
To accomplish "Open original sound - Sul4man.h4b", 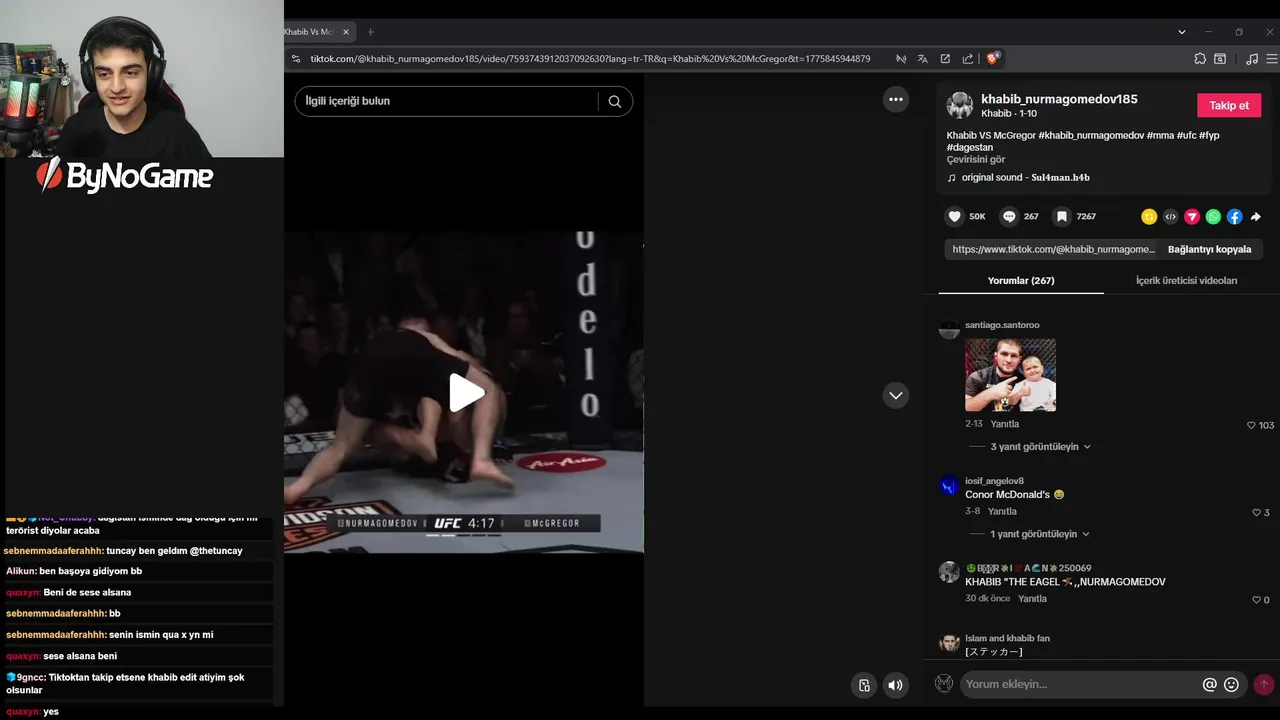I will point(1025,177).
